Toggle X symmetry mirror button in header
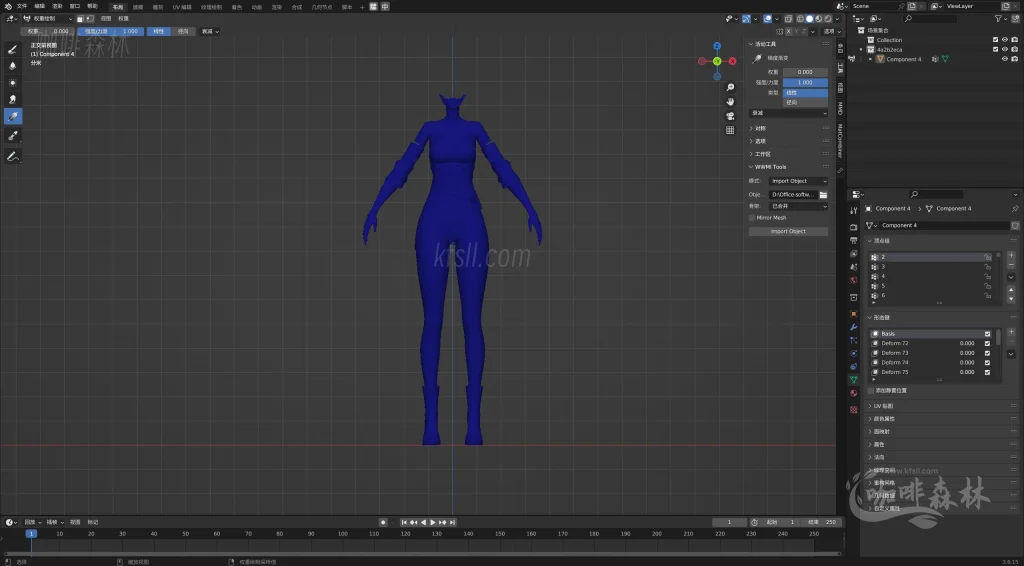The width and height of the screenshot is (1024, 566). pyautogui.click(x=789, y=31)
